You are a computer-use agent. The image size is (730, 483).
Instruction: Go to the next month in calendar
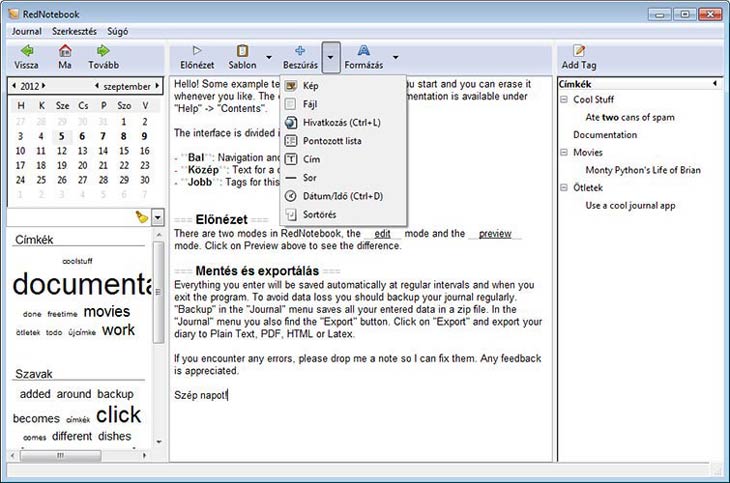pos(157,86)
